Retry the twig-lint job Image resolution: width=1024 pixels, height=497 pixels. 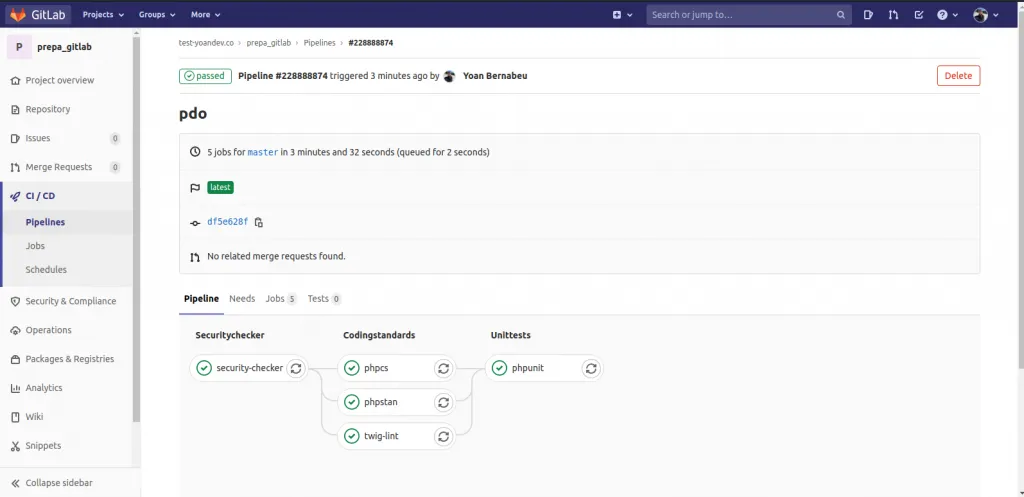click(443, 436)
